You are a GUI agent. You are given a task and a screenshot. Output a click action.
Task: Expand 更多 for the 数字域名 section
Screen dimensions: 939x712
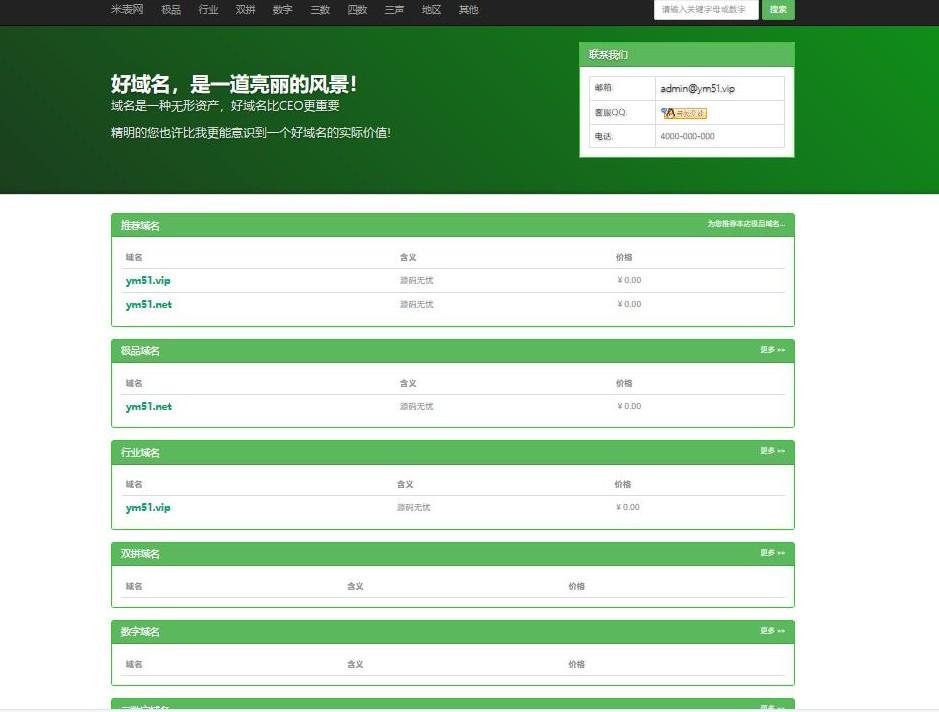(770, 631)
